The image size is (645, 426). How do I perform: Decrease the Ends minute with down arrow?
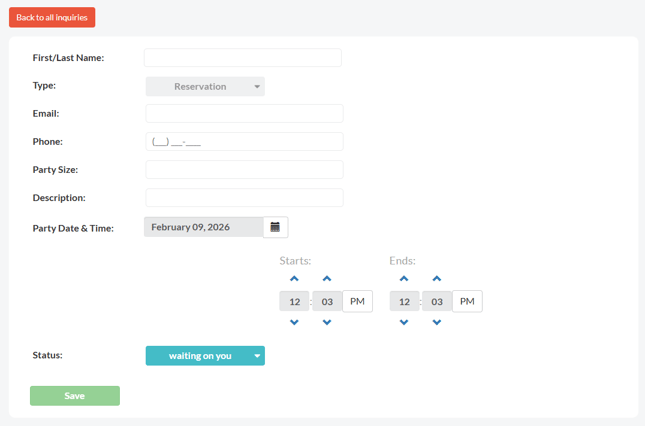coord(437,322)
